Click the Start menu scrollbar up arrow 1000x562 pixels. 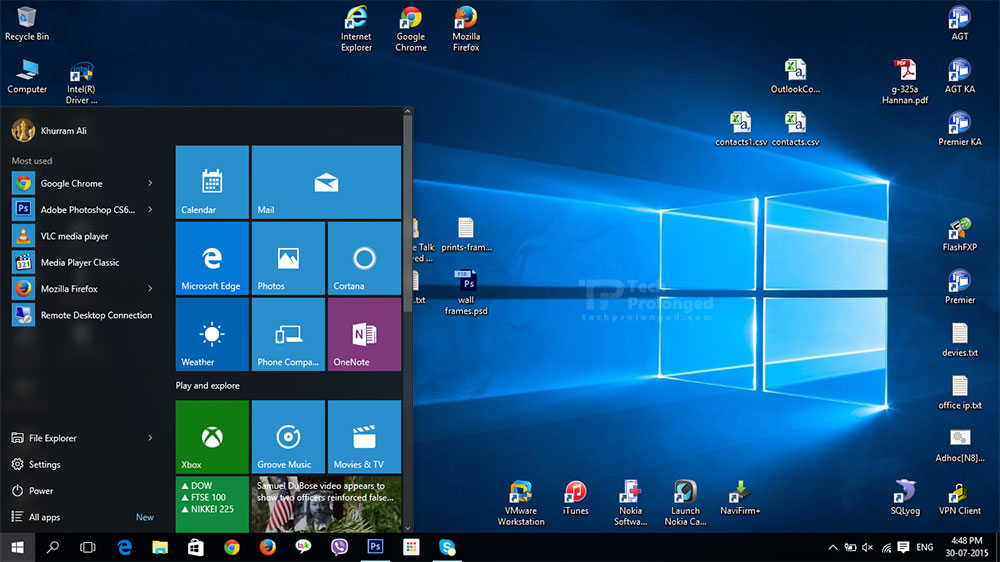[x=408, y=111]
